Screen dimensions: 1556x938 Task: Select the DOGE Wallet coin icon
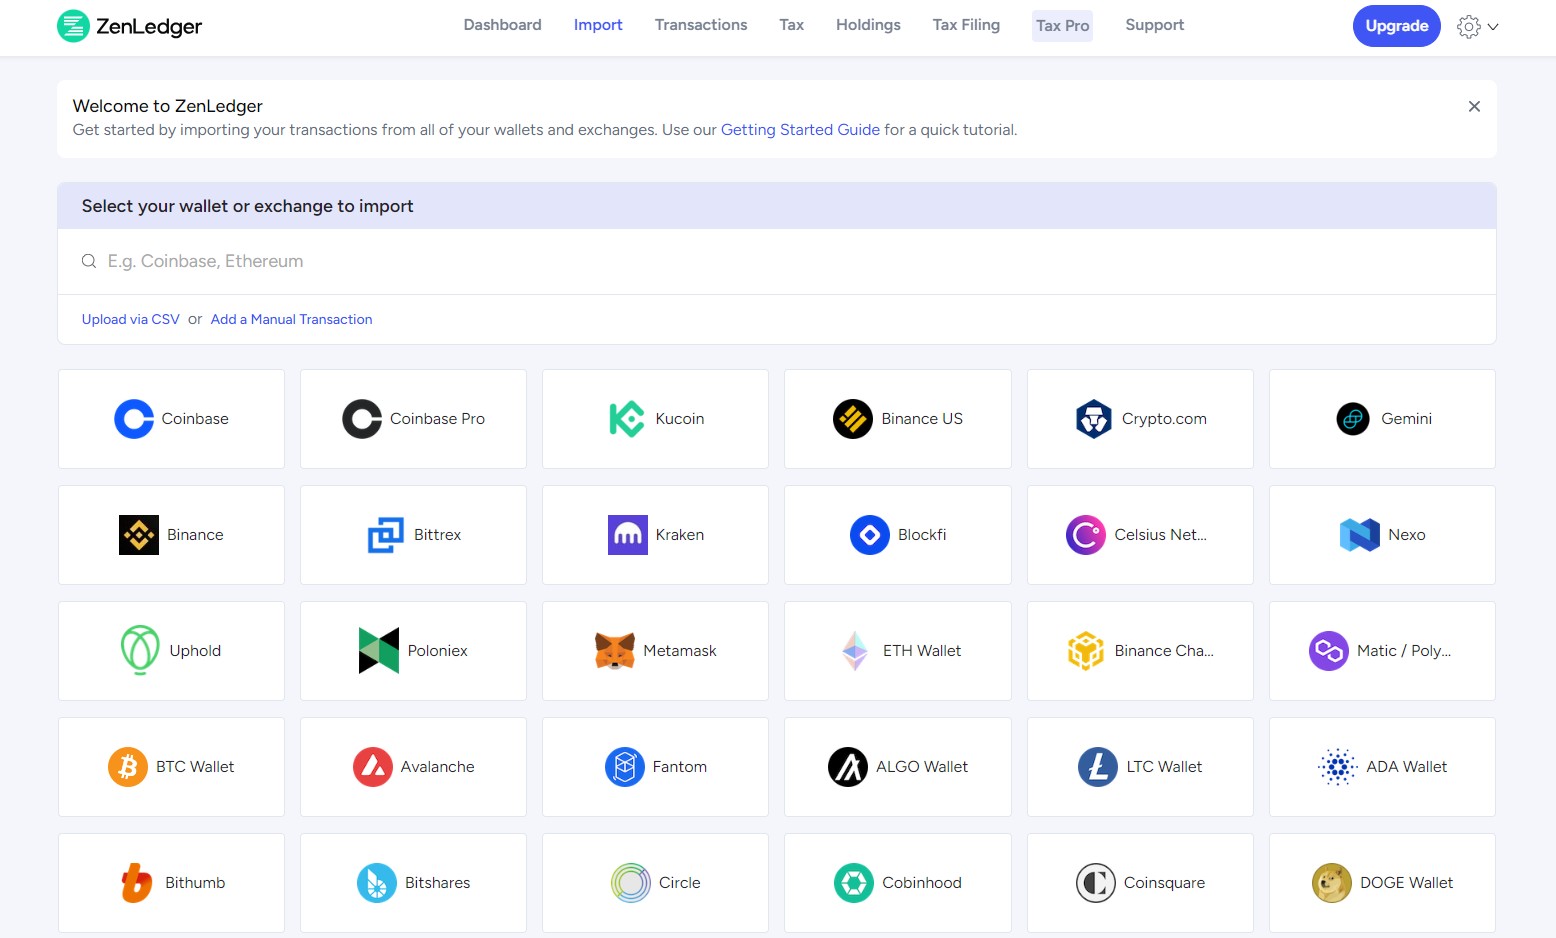point(1332,883)
